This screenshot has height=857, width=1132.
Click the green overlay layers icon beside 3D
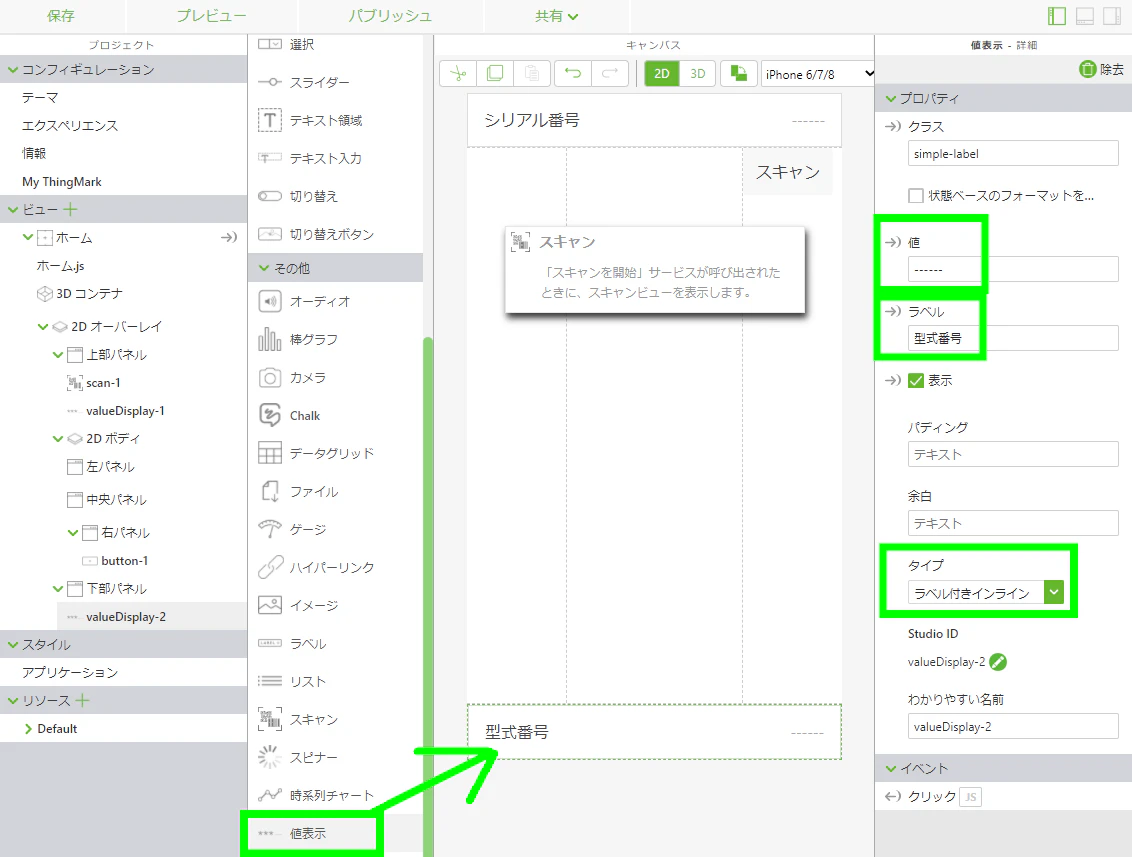[x=738, y=74]
